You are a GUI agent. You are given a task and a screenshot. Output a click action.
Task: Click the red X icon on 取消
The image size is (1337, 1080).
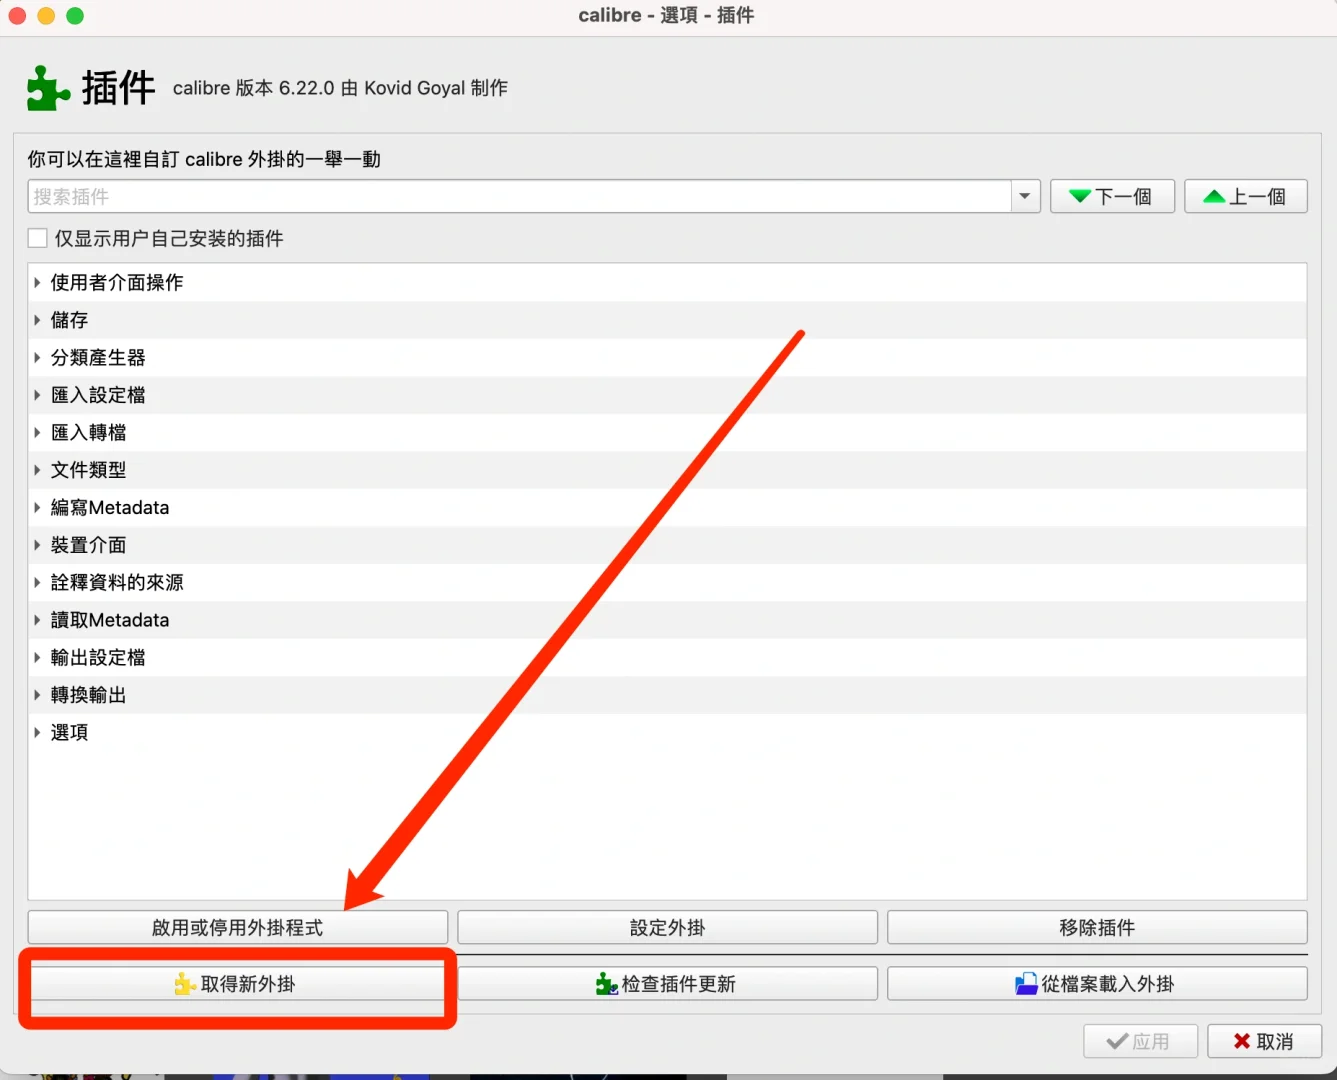coord(1242,1041)
